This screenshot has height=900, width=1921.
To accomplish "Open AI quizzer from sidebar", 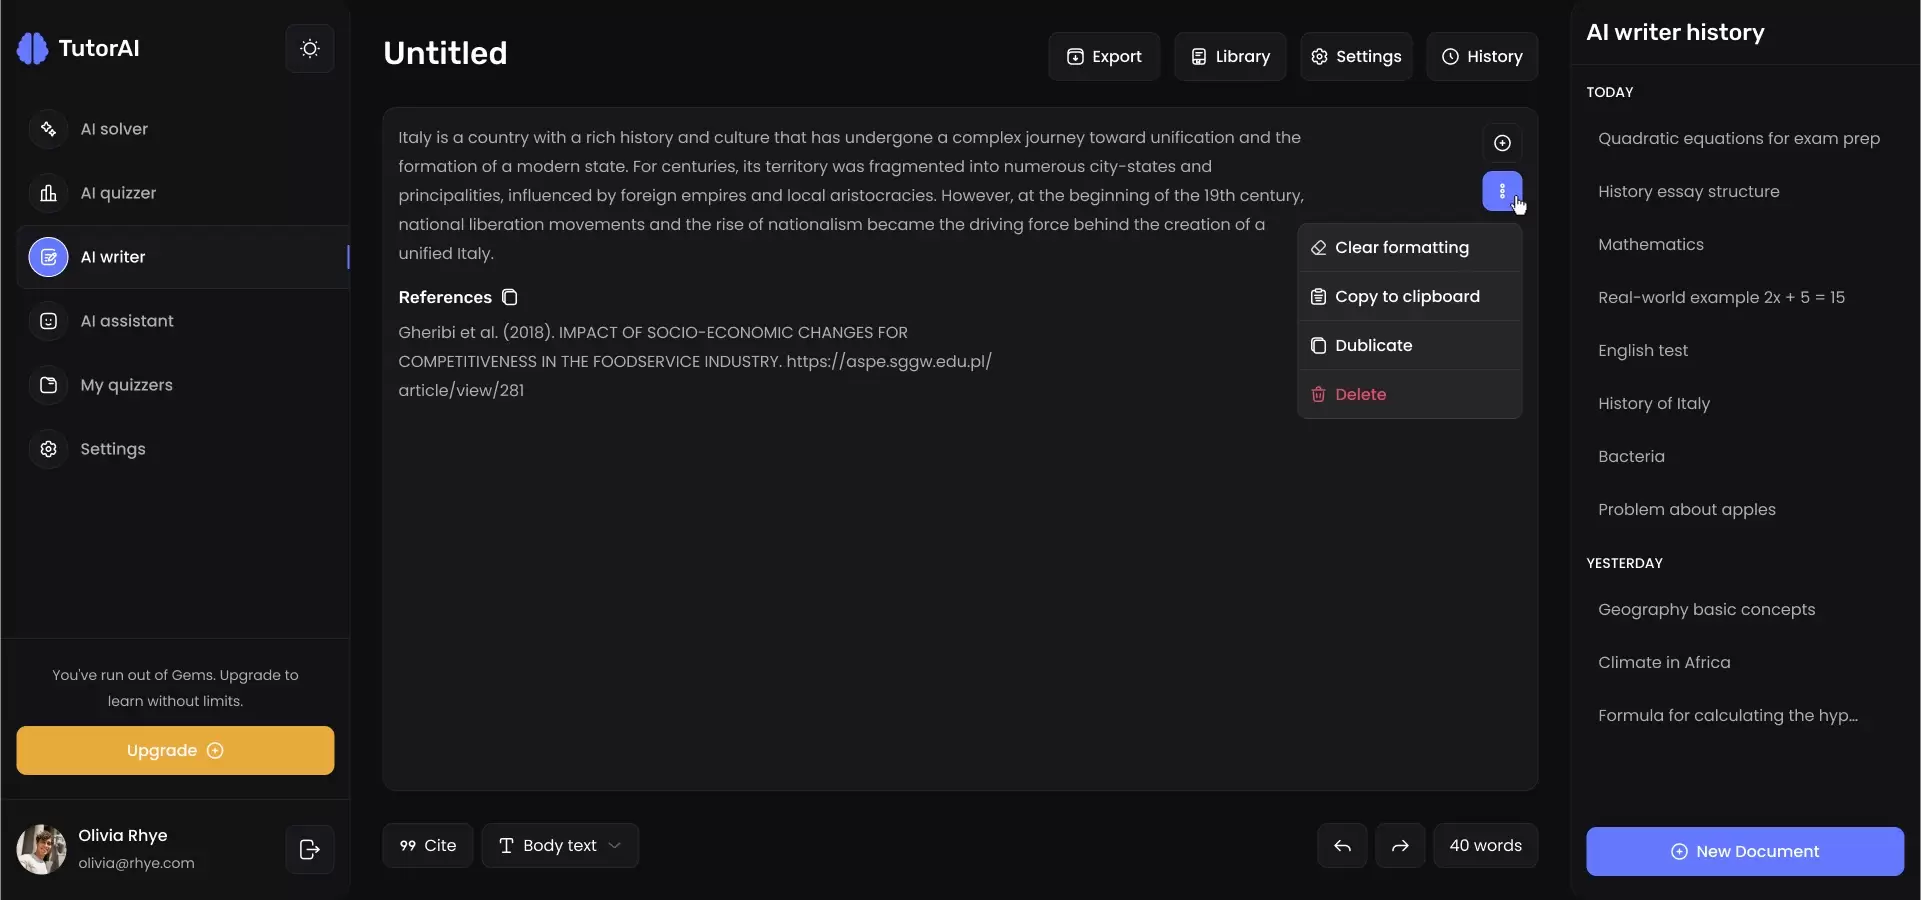I will (x=118, y=193).
